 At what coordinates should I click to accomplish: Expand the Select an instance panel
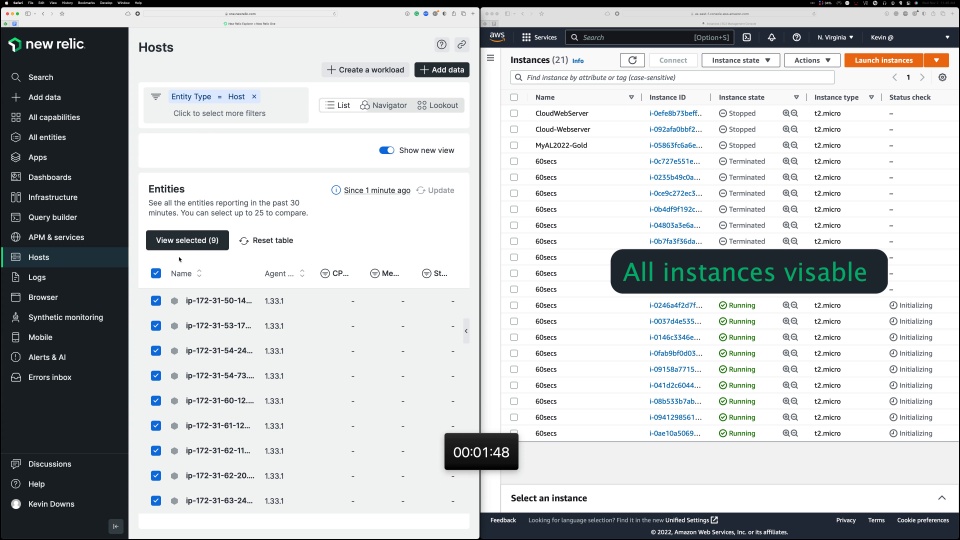(941, 498)
